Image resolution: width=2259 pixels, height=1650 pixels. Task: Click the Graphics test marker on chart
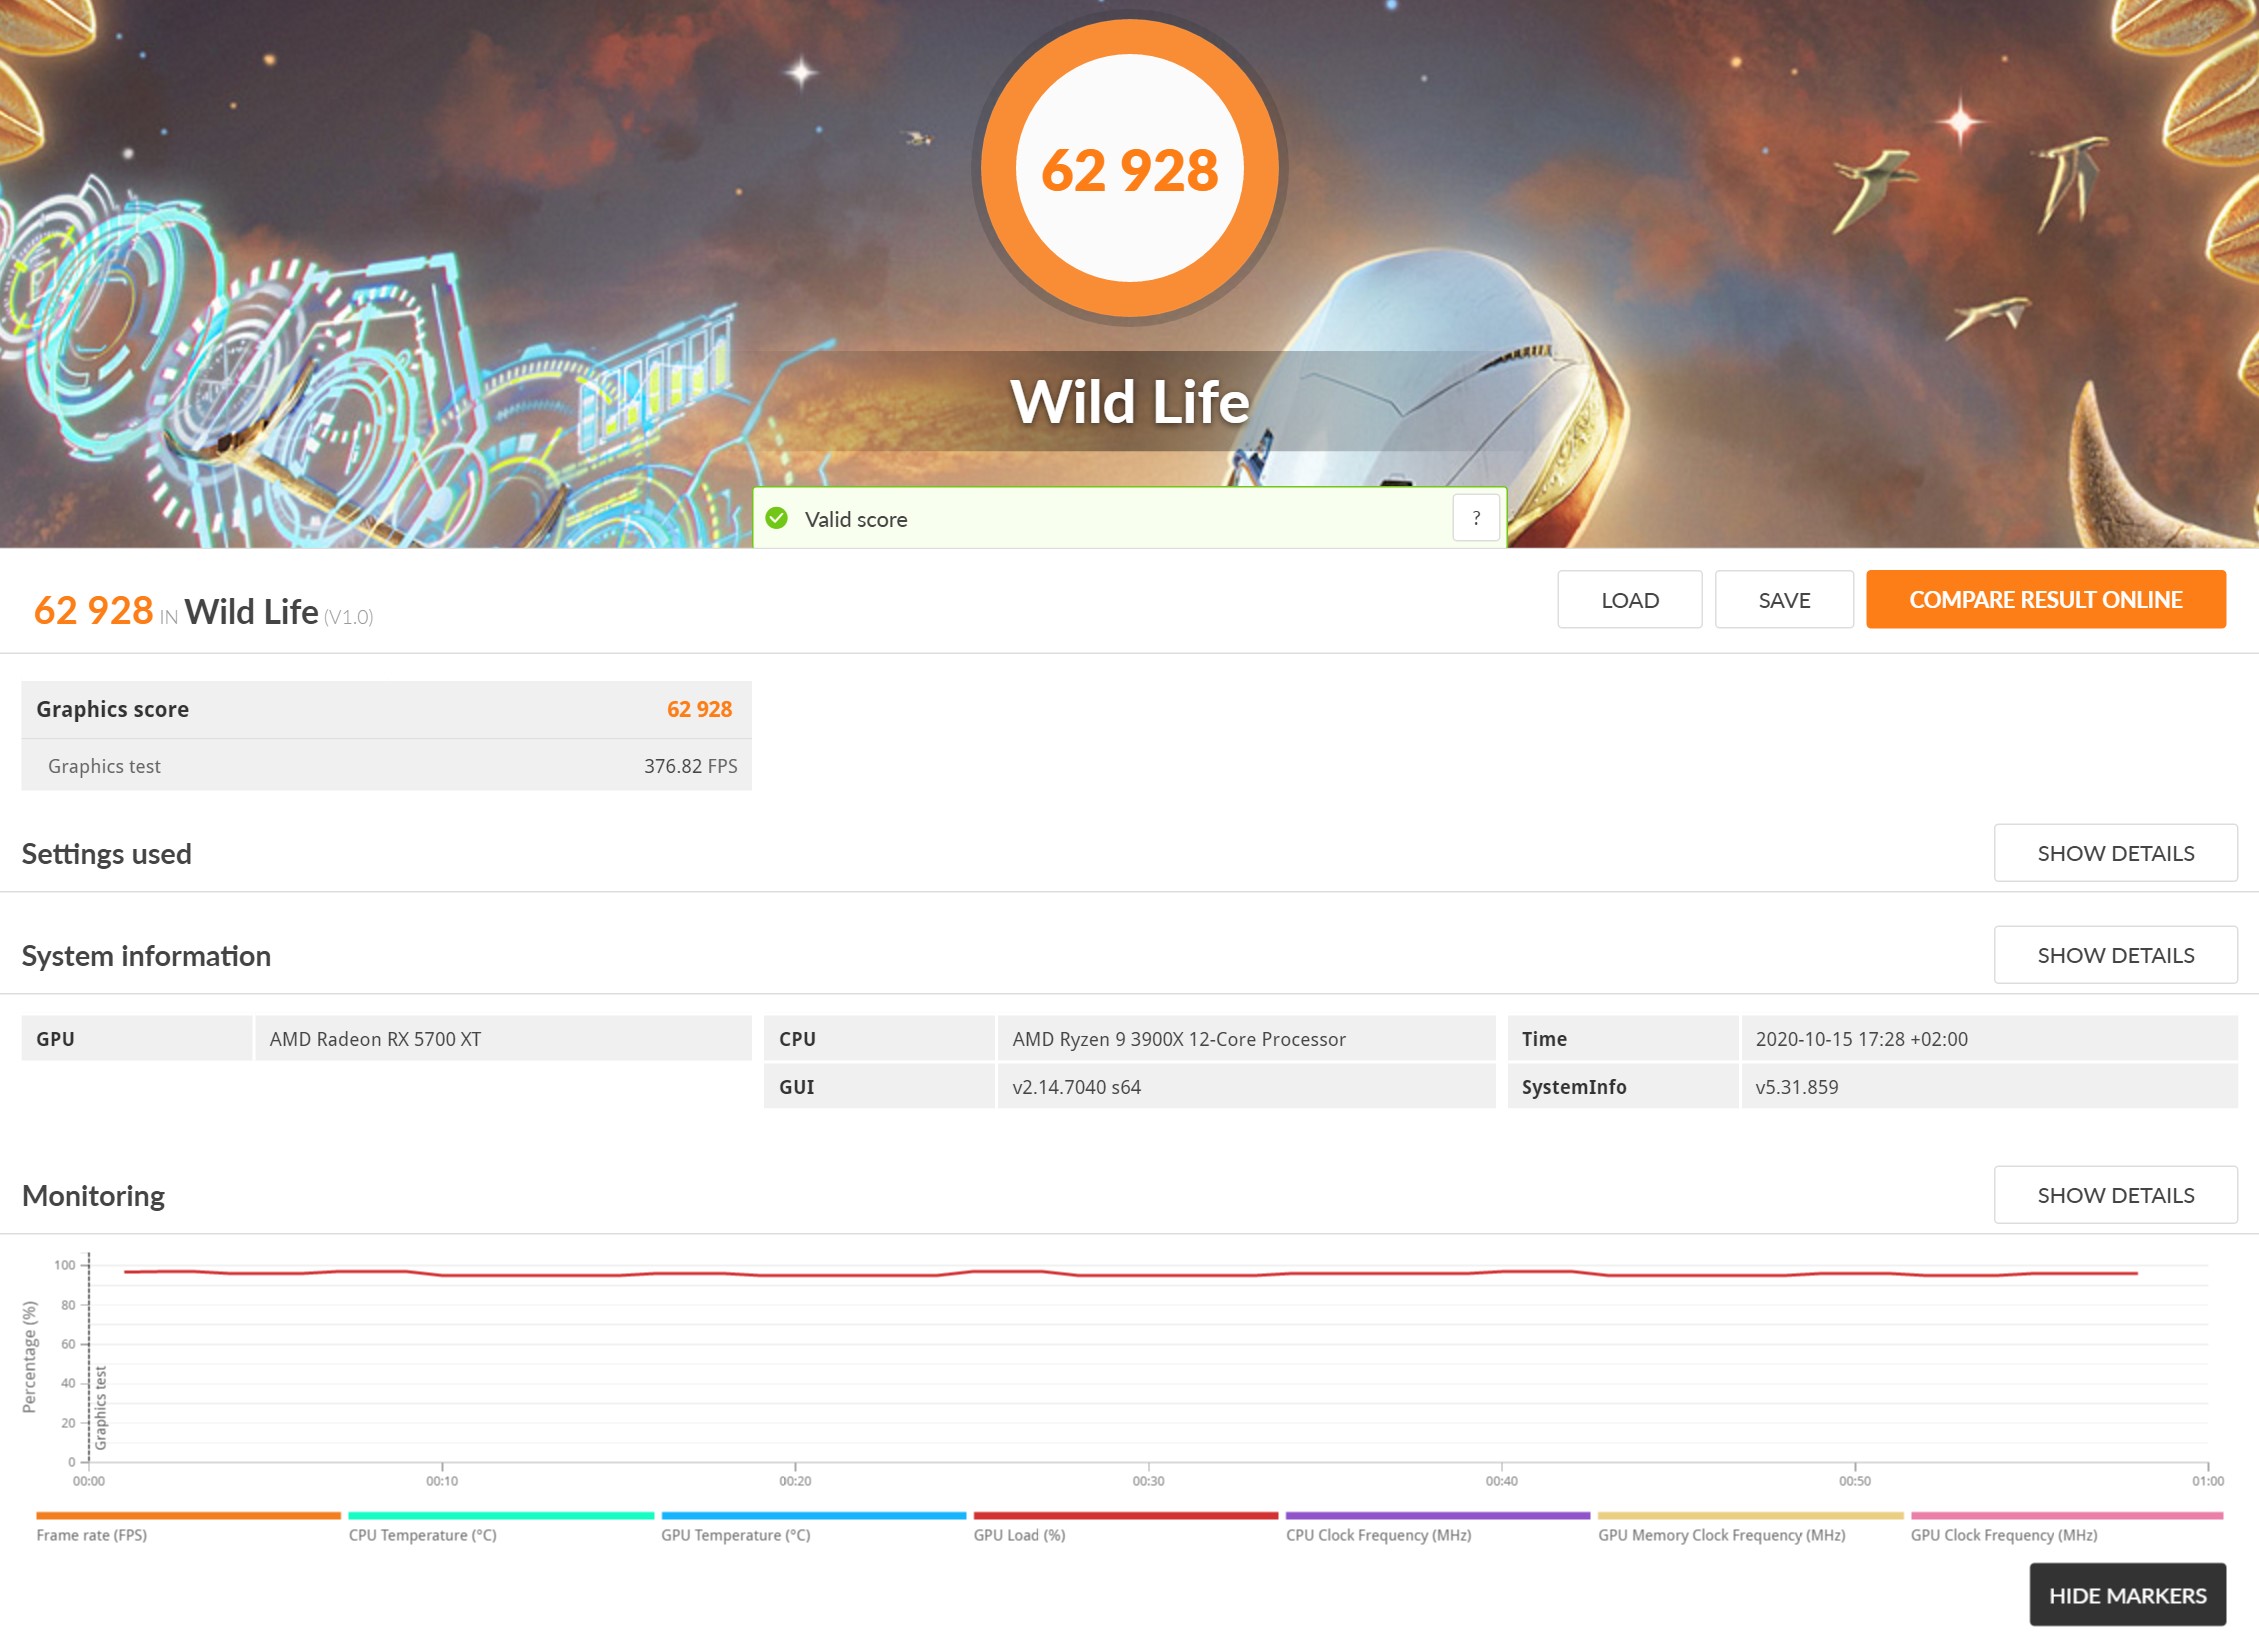[101, 1408]
